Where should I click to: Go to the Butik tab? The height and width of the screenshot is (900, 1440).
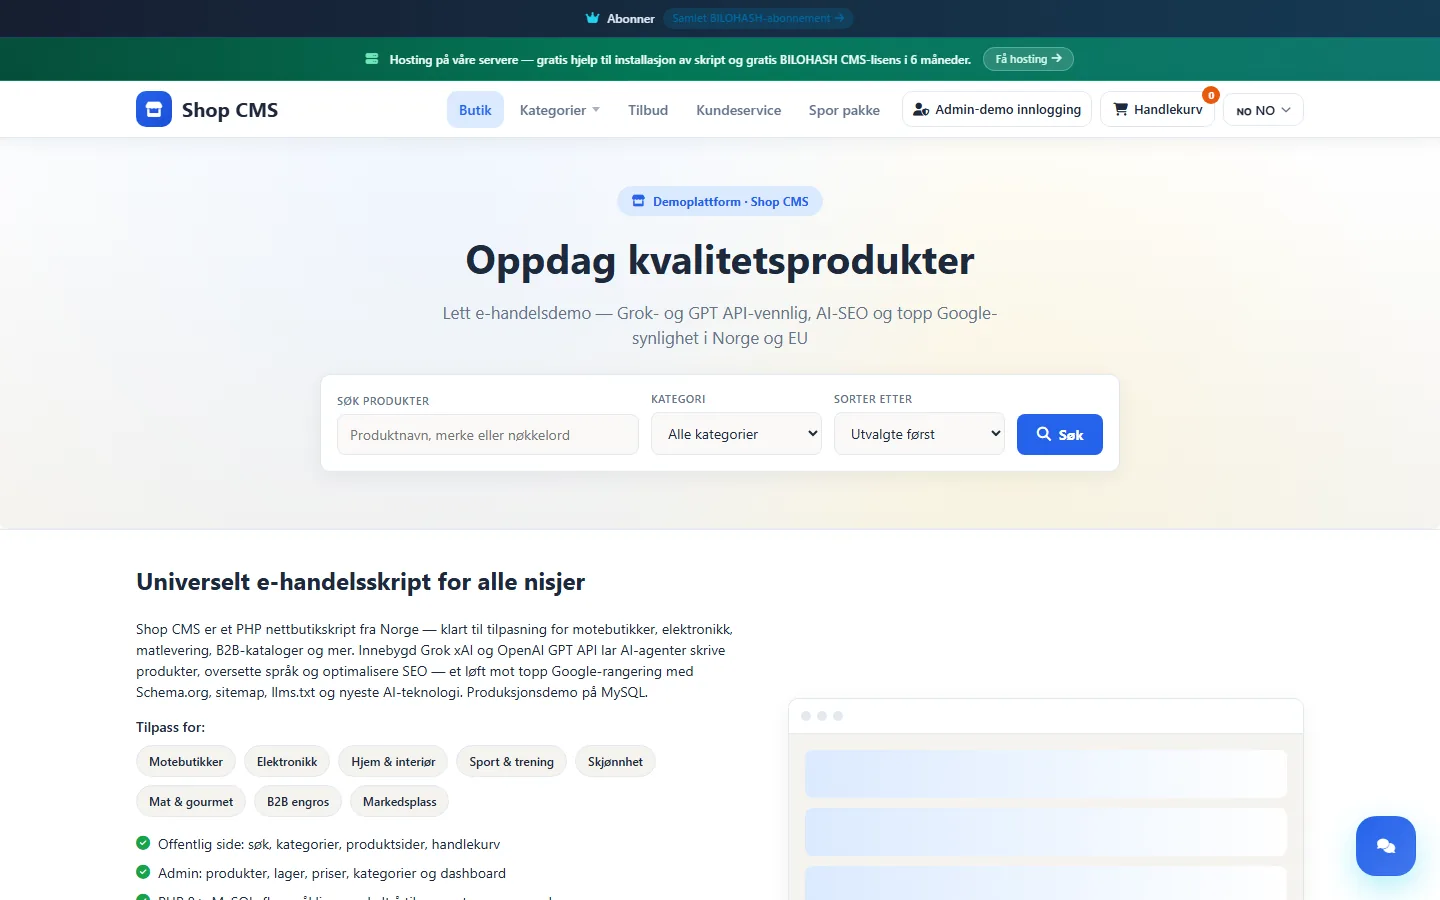(x=475, y=110)
